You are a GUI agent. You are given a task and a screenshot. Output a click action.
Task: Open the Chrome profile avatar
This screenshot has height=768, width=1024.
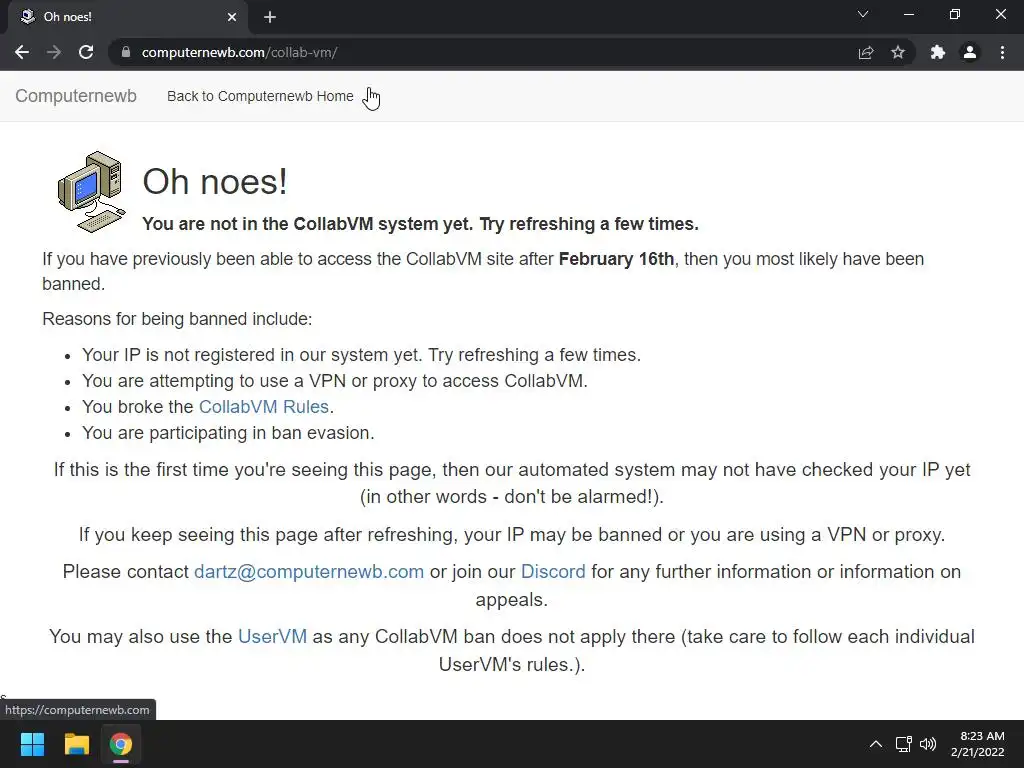pyautogui.click(x=970, y=52)
